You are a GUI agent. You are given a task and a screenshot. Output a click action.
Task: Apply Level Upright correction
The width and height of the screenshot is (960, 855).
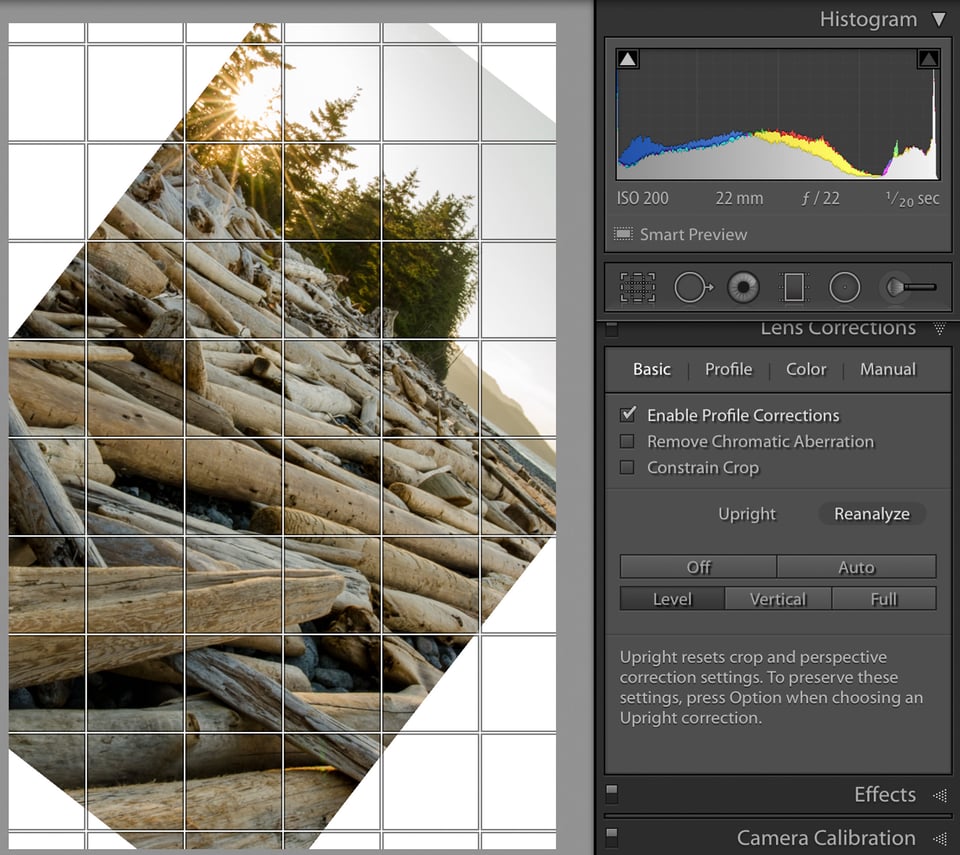672,599
